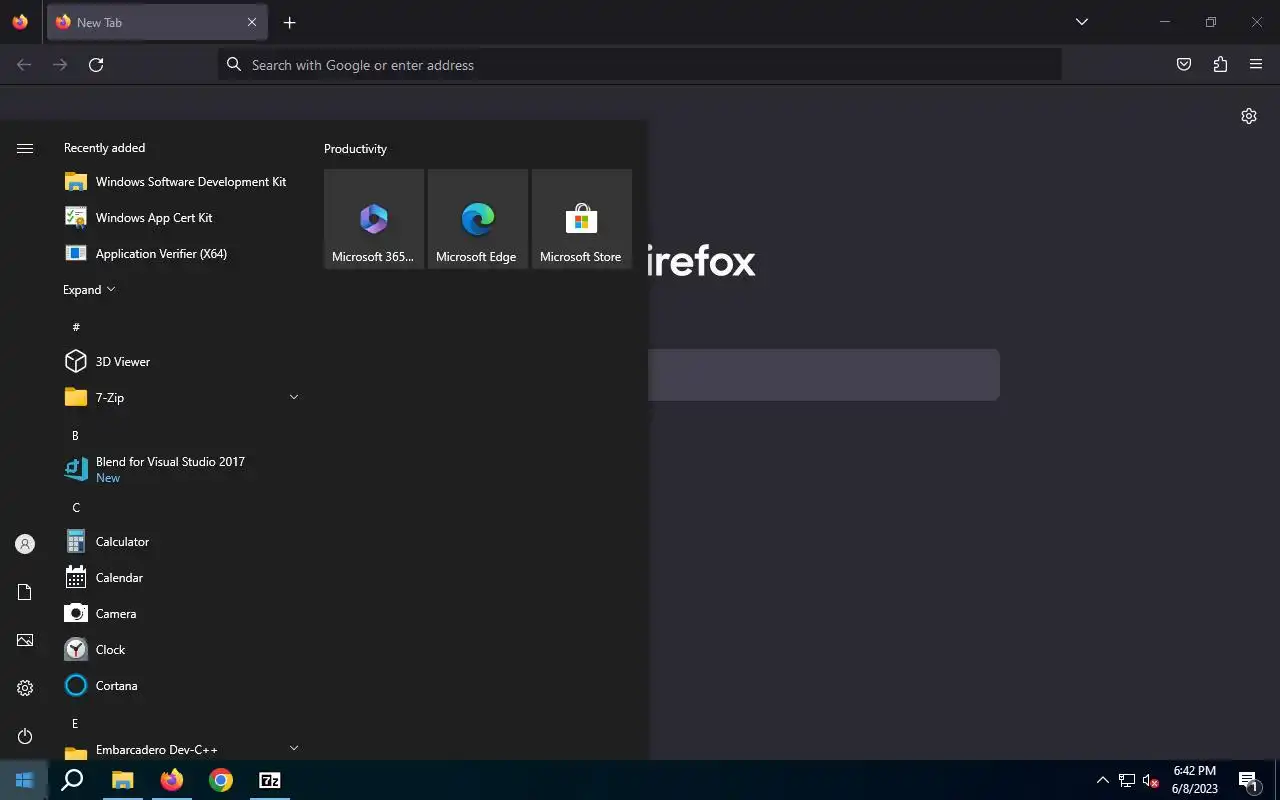Open user account icon in Start sidebar
The width and height of the screenshot is (1280, 800).
point(25,544)
